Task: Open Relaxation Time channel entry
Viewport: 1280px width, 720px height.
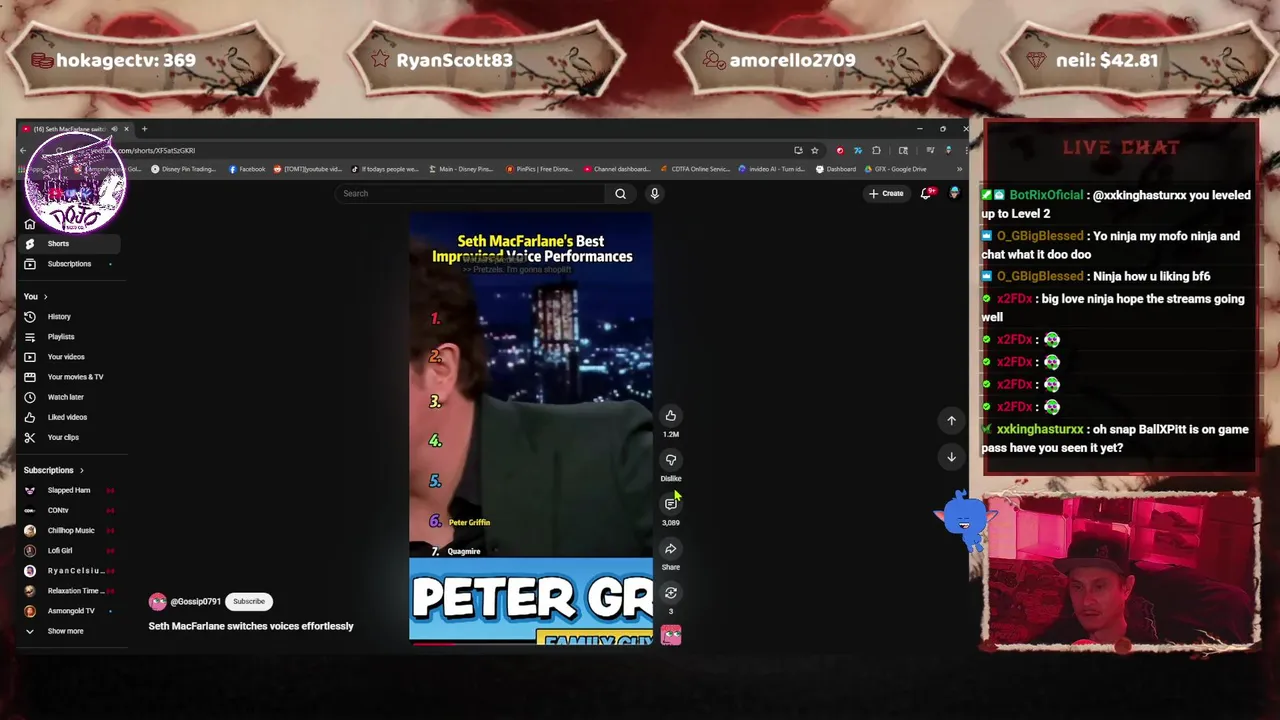Action: 70,591
